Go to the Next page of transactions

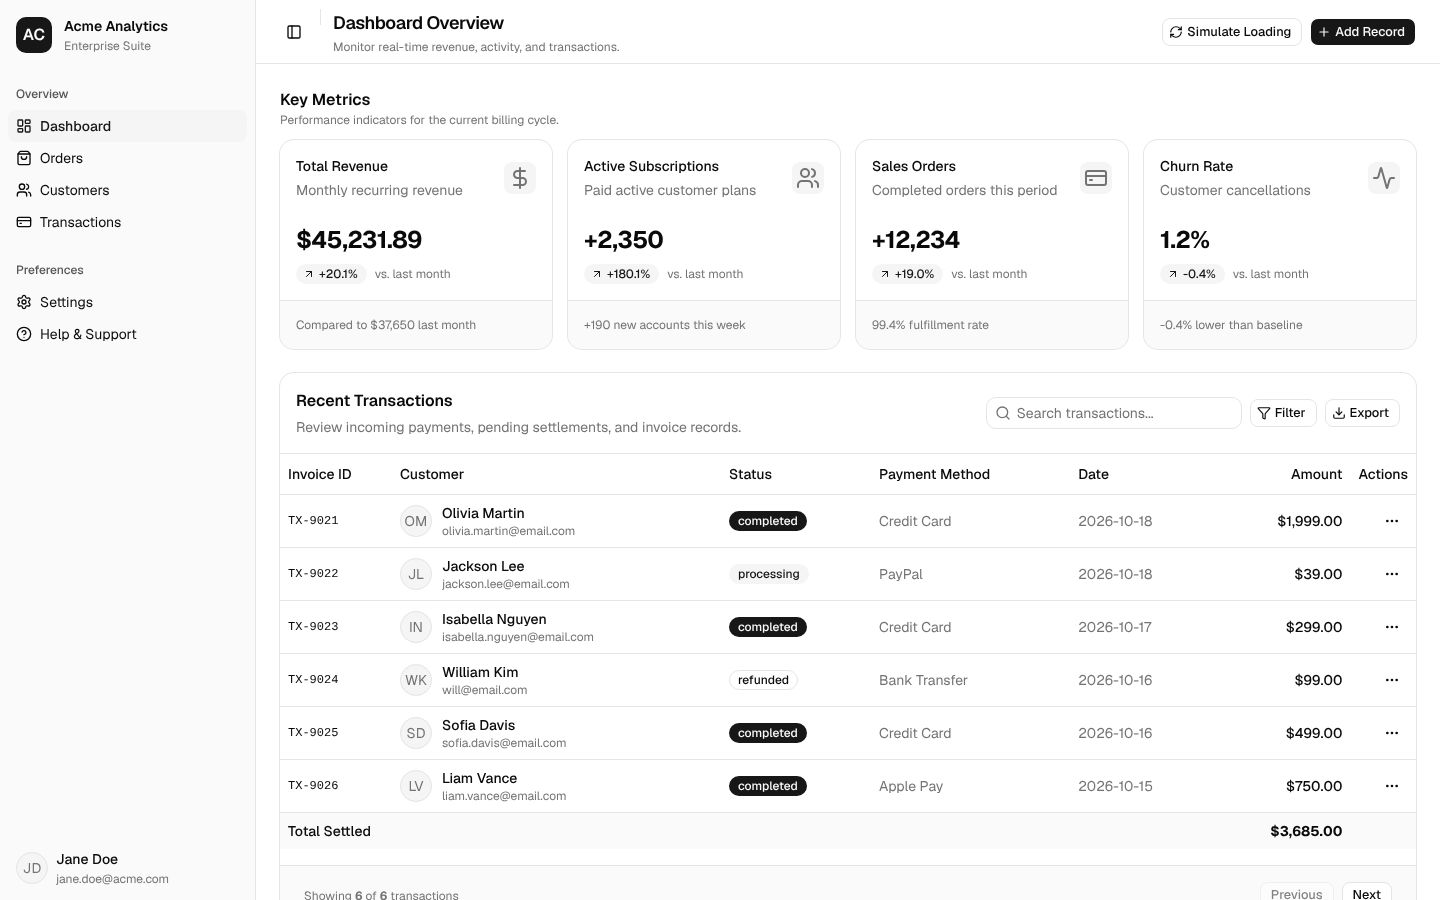coord(1366,894)
